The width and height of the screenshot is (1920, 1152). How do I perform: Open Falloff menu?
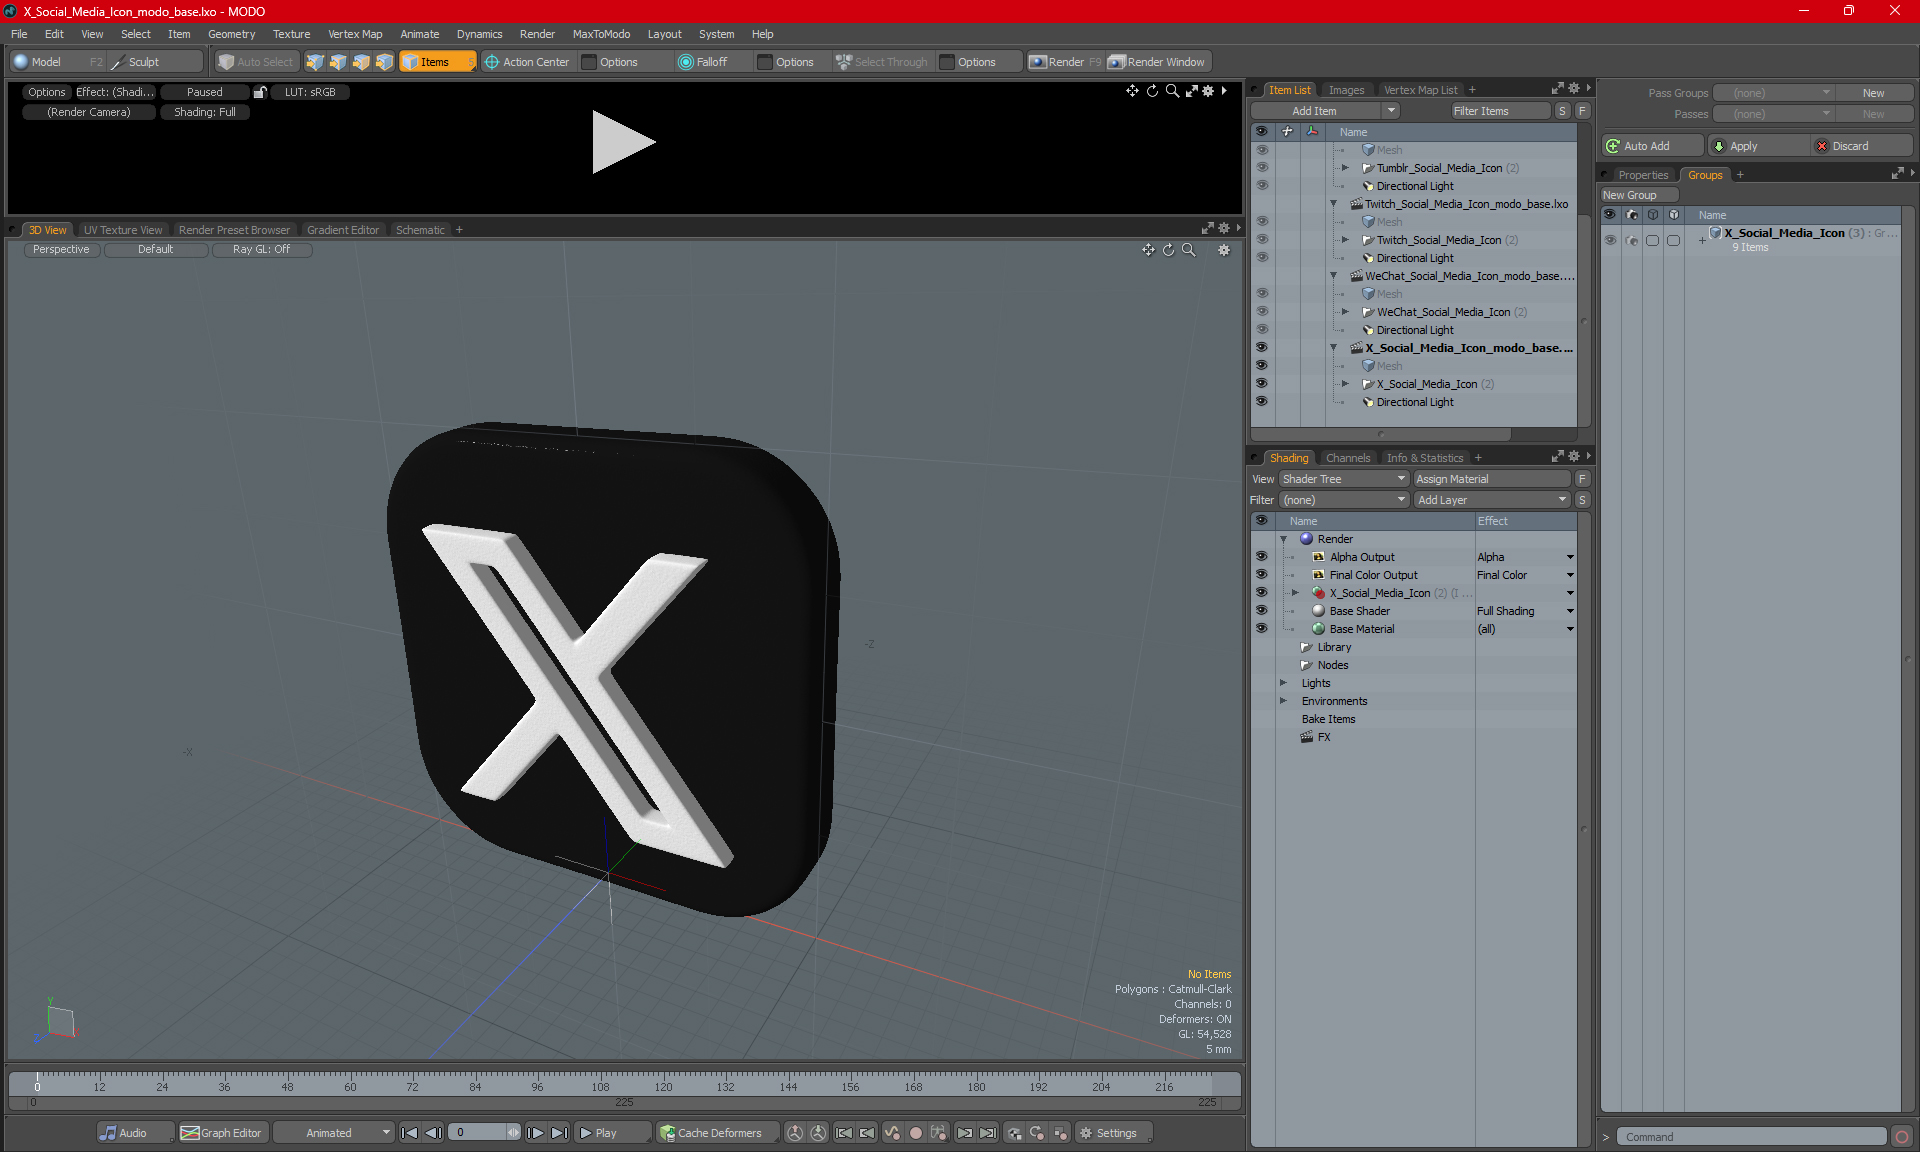pos(712,62)
